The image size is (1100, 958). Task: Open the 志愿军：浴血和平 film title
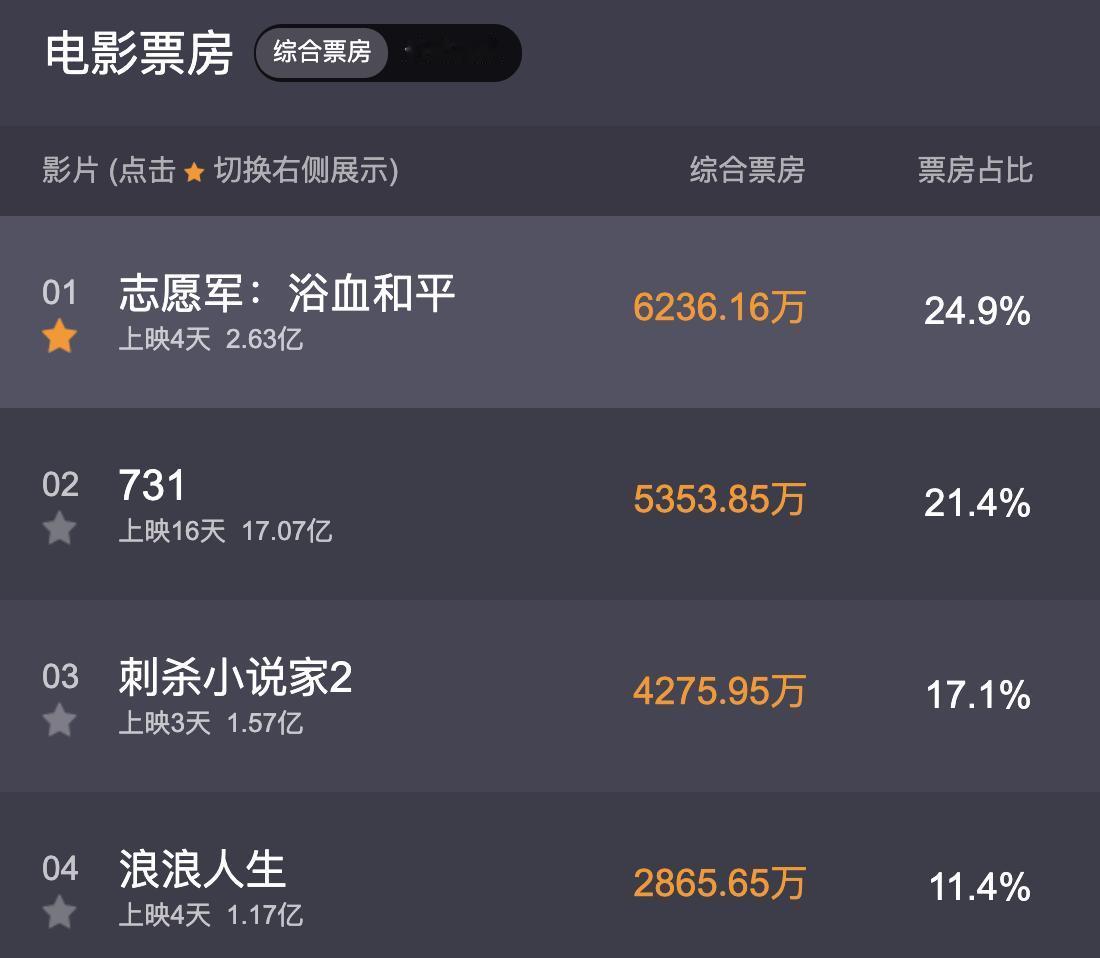287,294
